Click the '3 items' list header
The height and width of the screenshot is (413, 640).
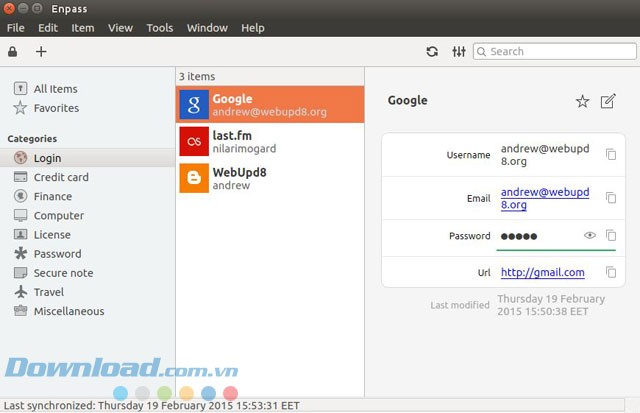tap(197, 76)
